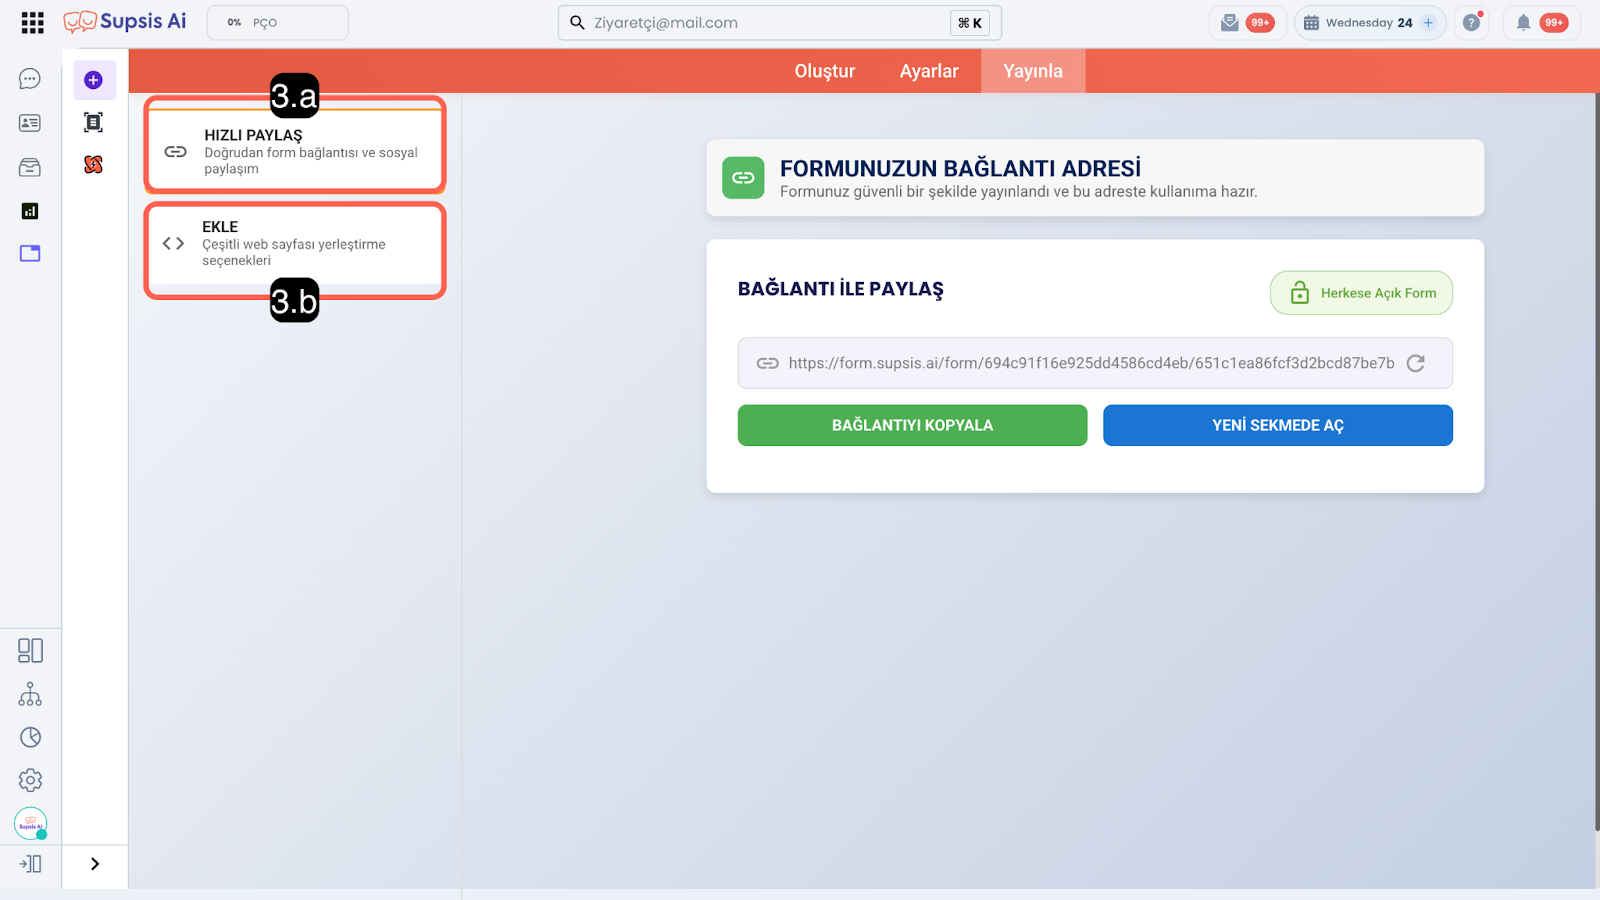The image size is (1600, 900).
Task: Open the contacts card sidebar icon
Action: point(30,123)
